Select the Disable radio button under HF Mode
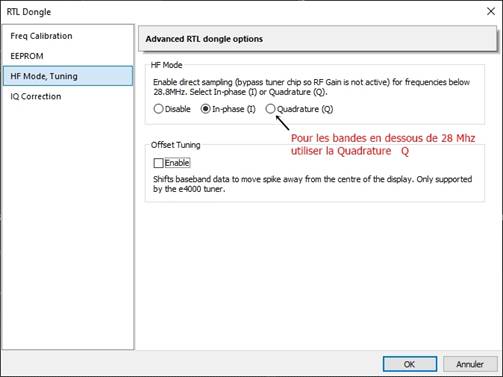Viewport: 503px width, 377px height. click(x=158, y=109)
